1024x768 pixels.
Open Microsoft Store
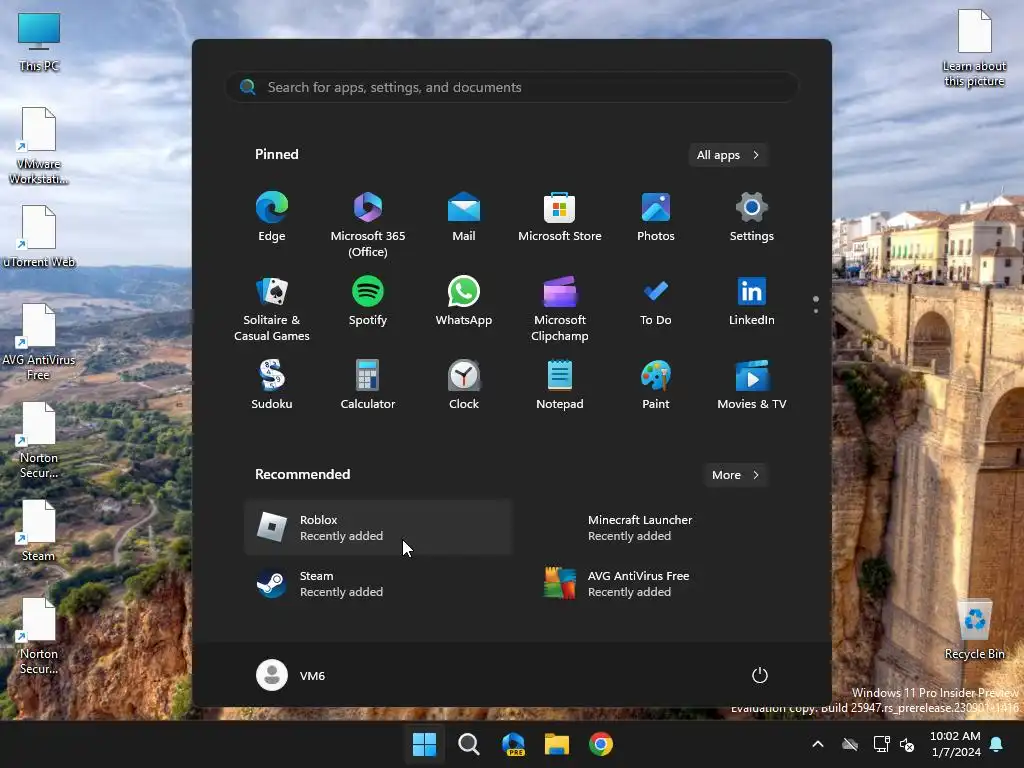point(560,217)
